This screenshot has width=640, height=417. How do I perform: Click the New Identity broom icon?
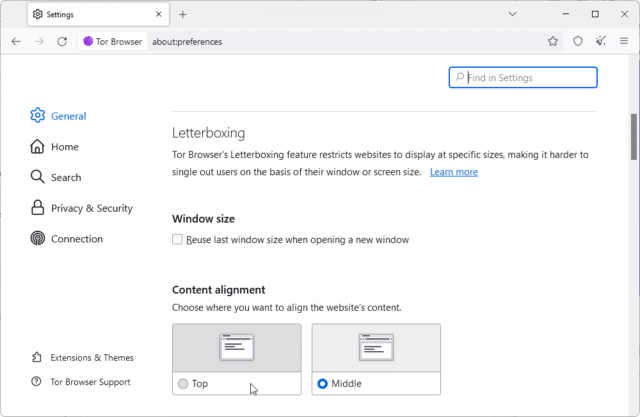coord(600,41)
